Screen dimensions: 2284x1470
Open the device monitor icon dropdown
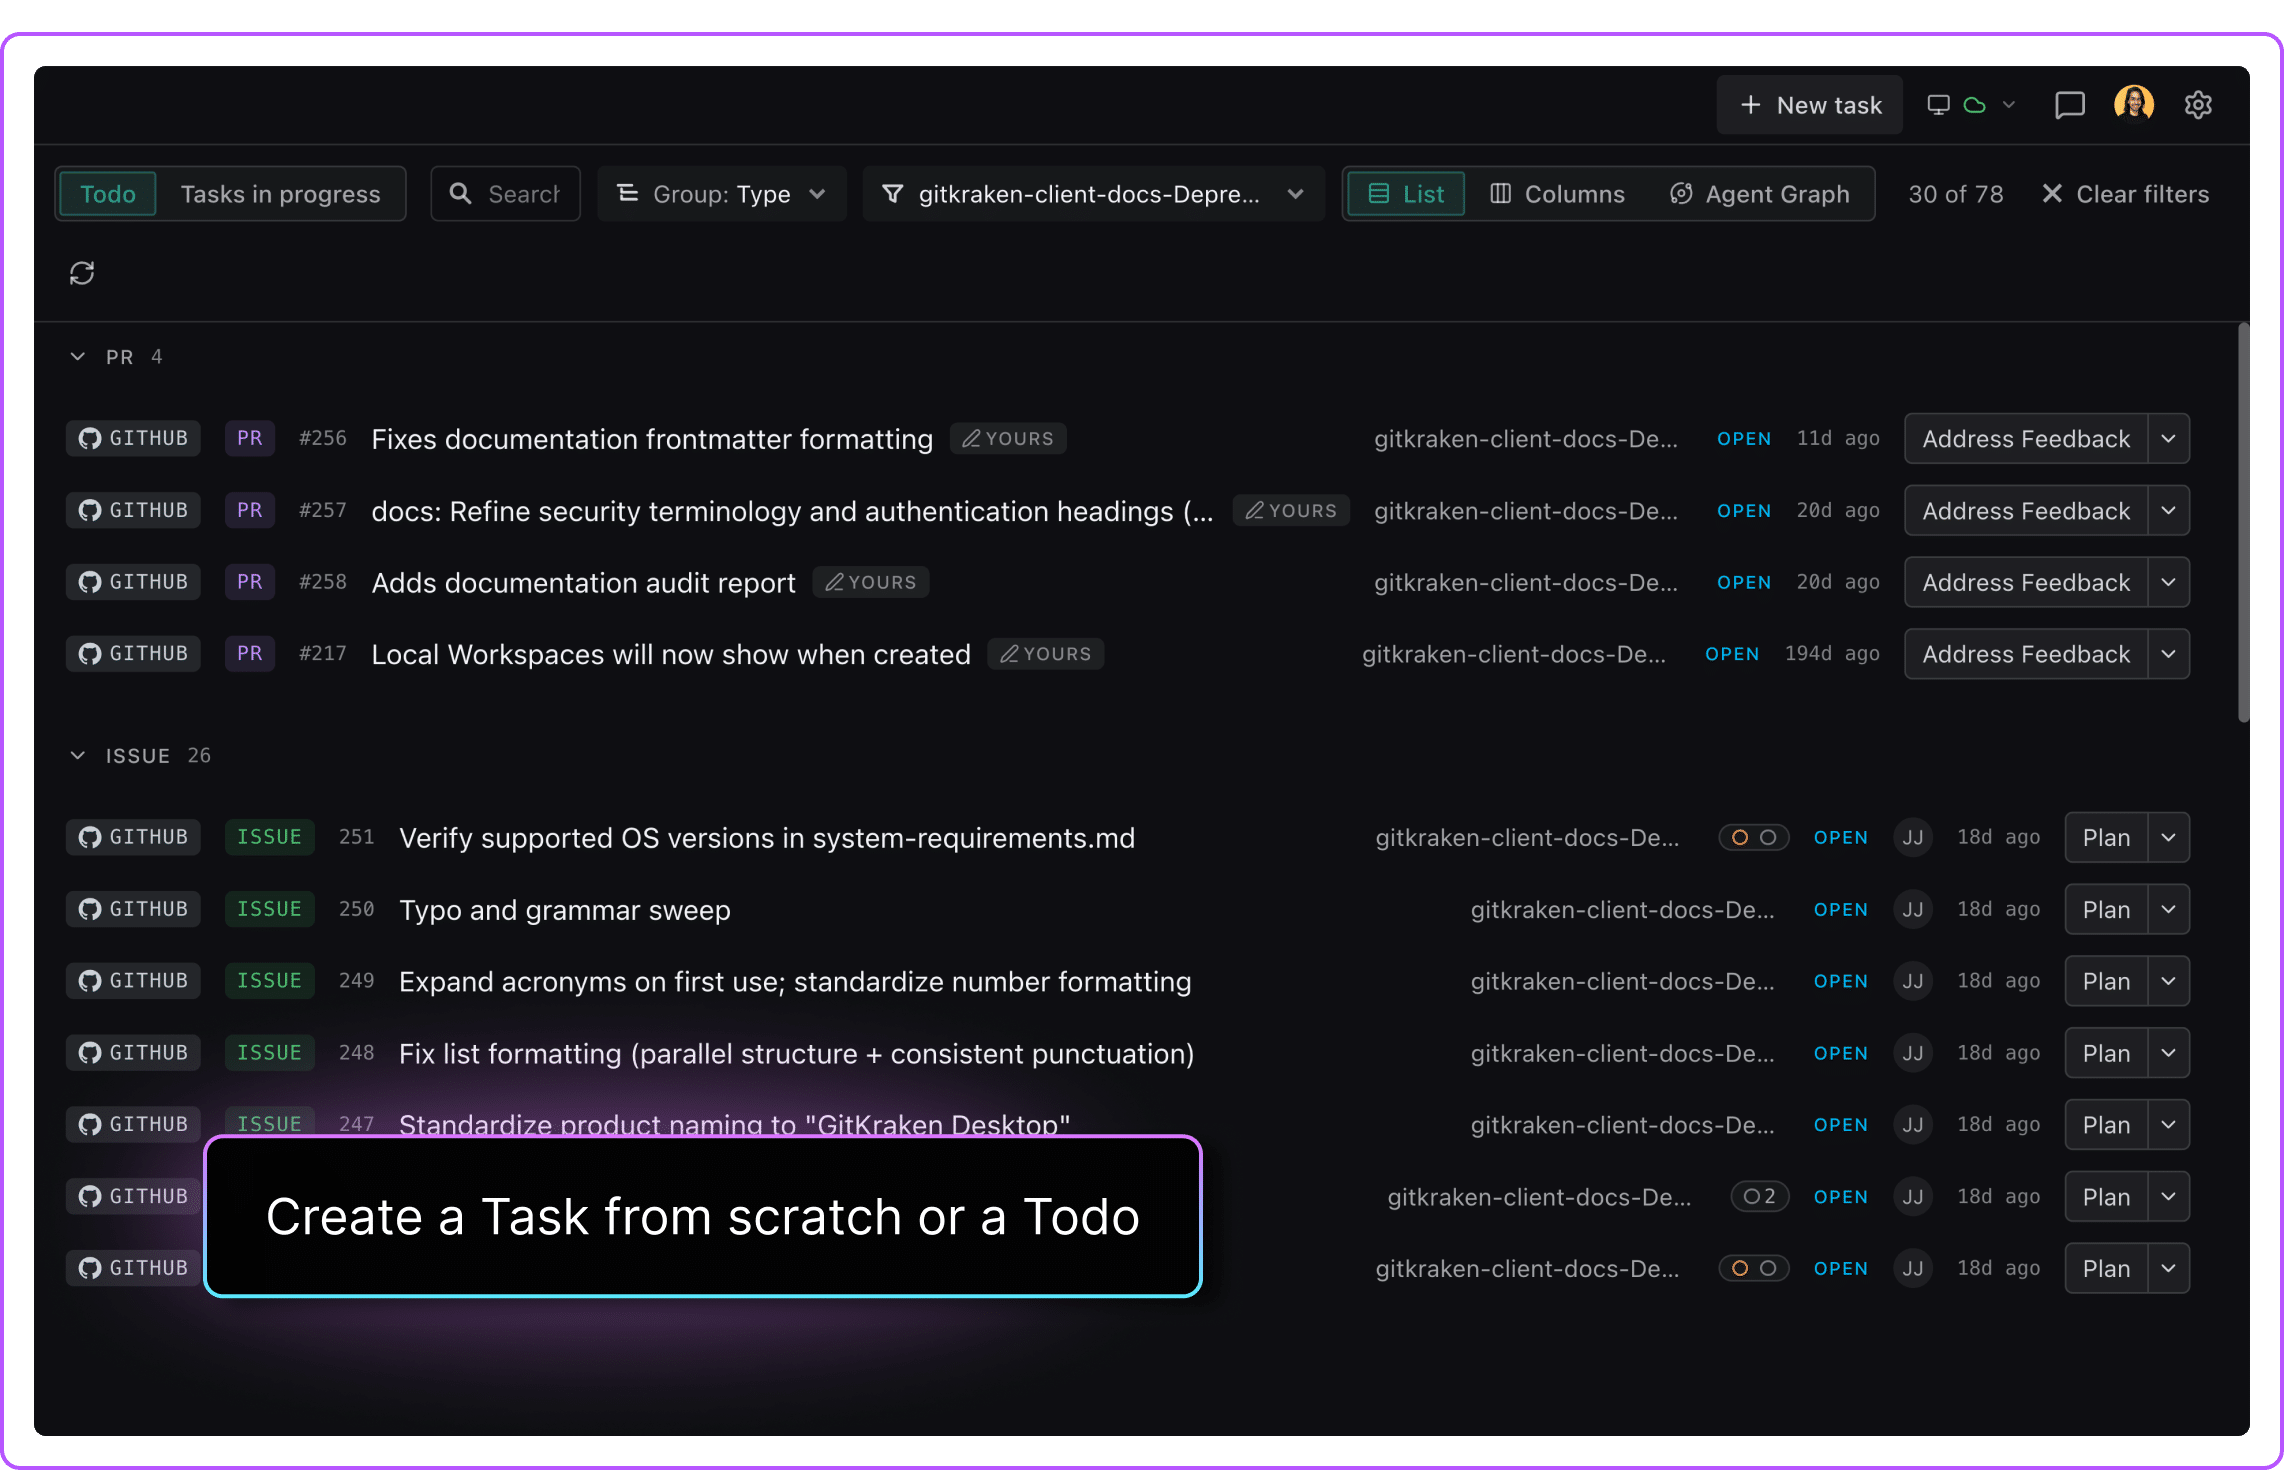[1938, 105]
